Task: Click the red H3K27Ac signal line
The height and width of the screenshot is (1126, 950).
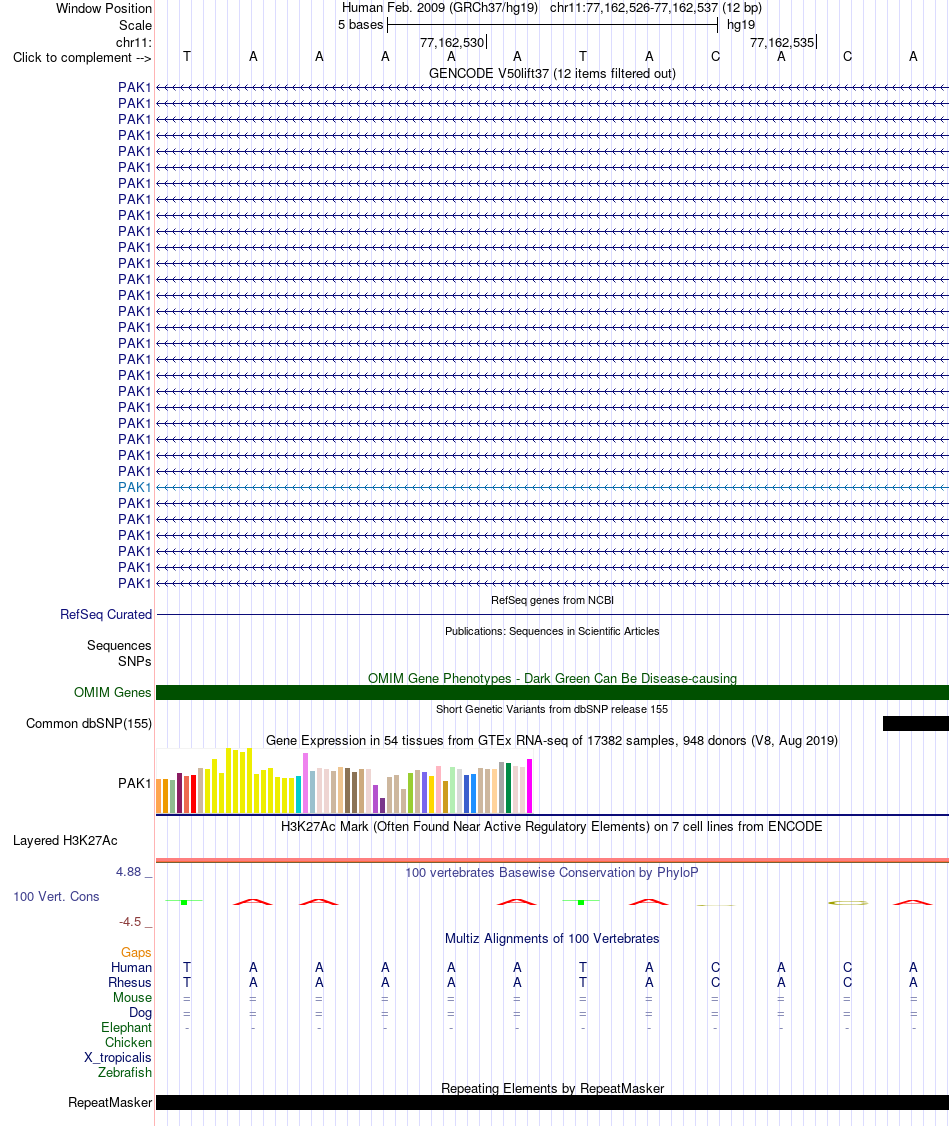Action: (x=552, y=860)
